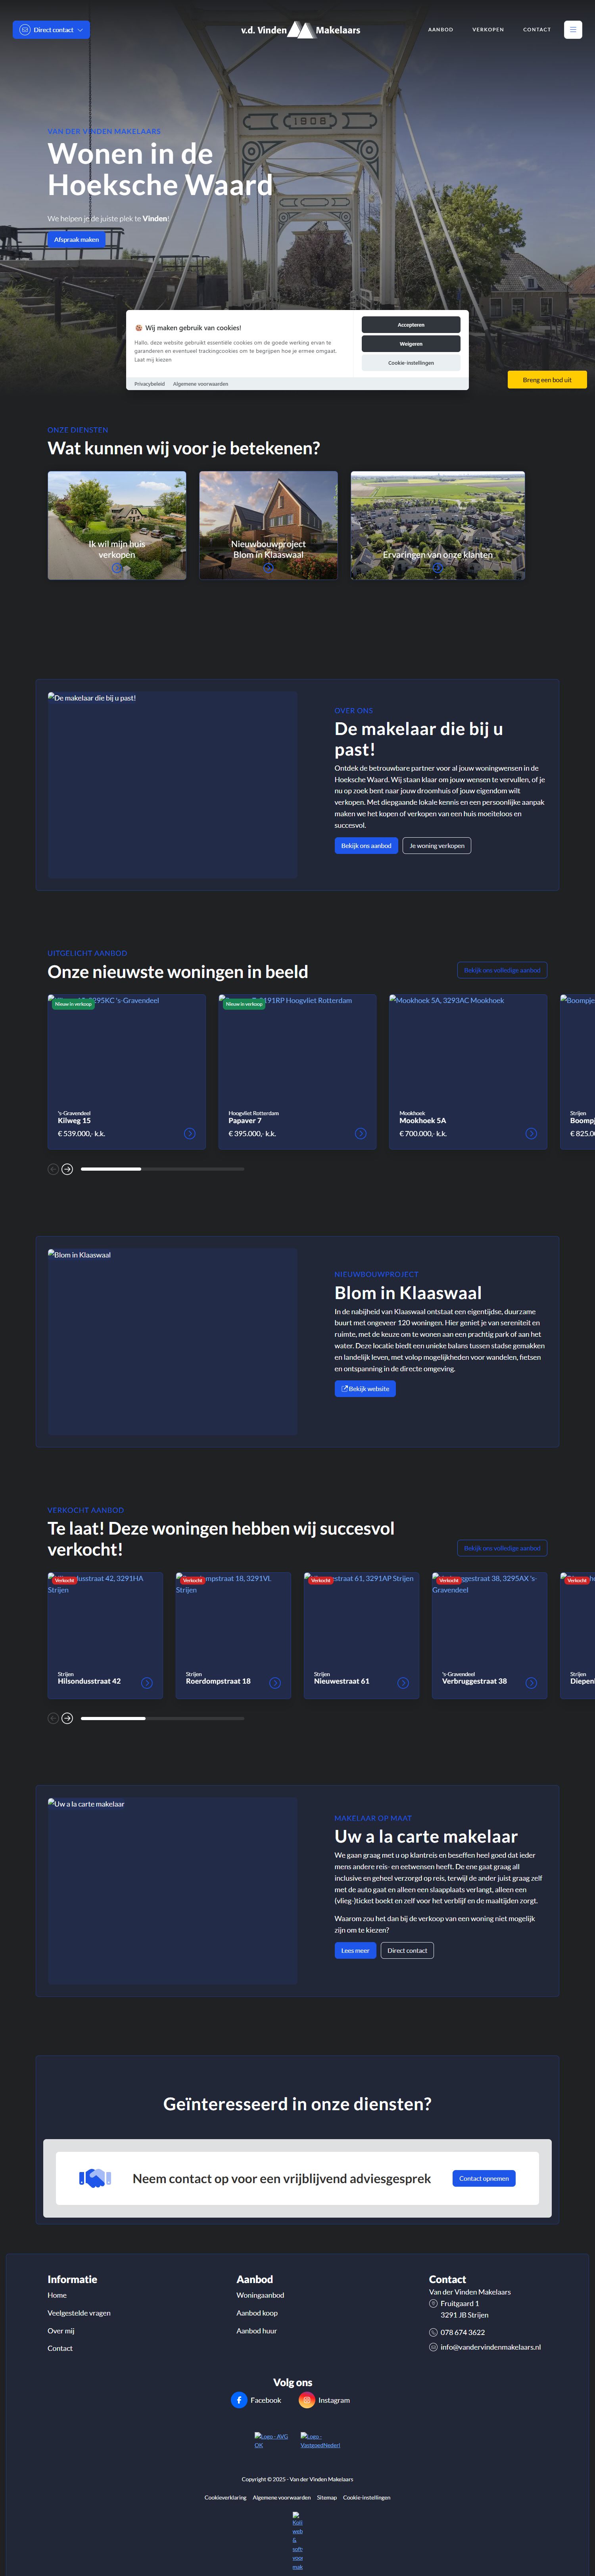The image size is (595, 2576).
Task: Click the v.d. Vinden Makelaars logo
Action: [300, 30]
